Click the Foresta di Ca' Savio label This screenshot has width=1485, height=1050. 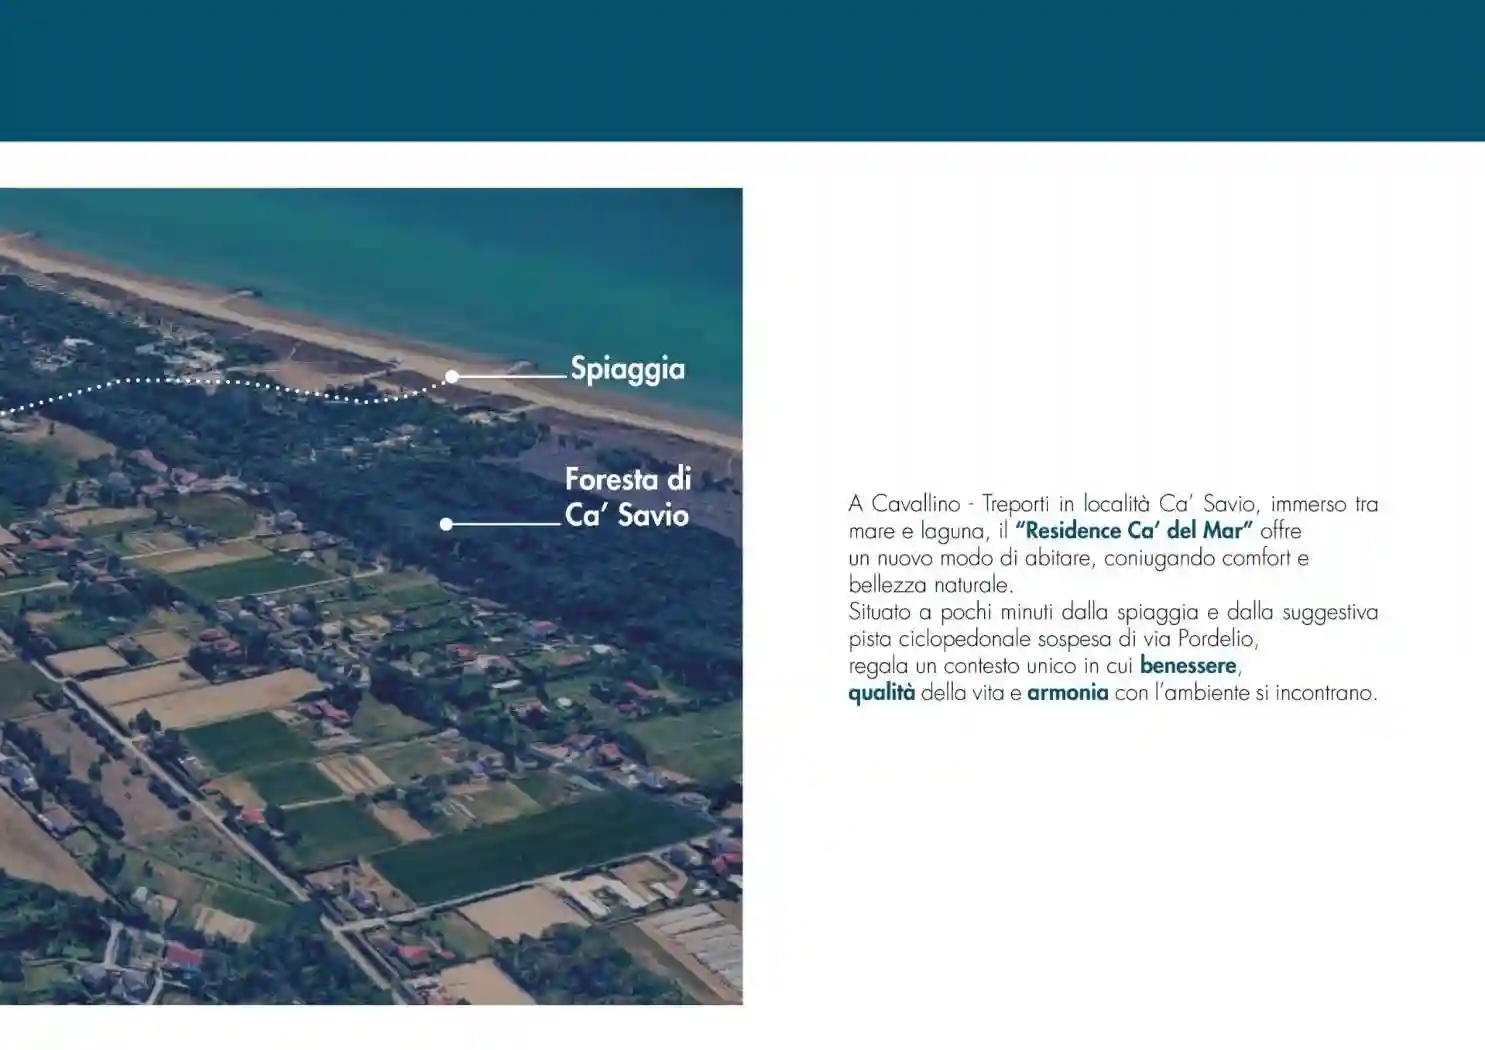click(628, 497)
